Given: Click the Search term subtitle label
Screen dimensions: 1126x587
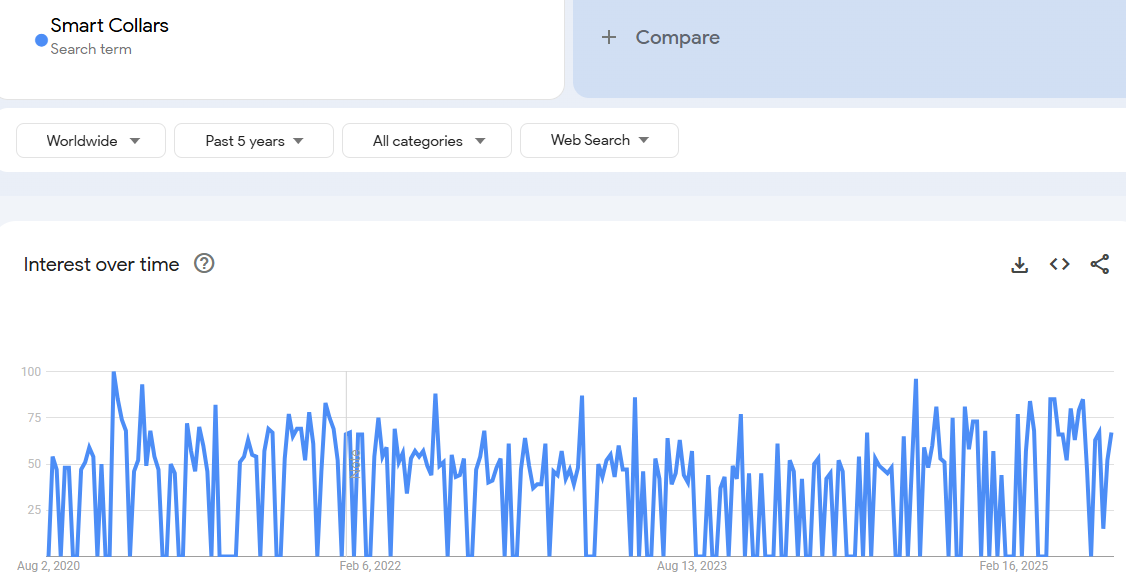Looking at the screenshot, I should tap(91, 49).
